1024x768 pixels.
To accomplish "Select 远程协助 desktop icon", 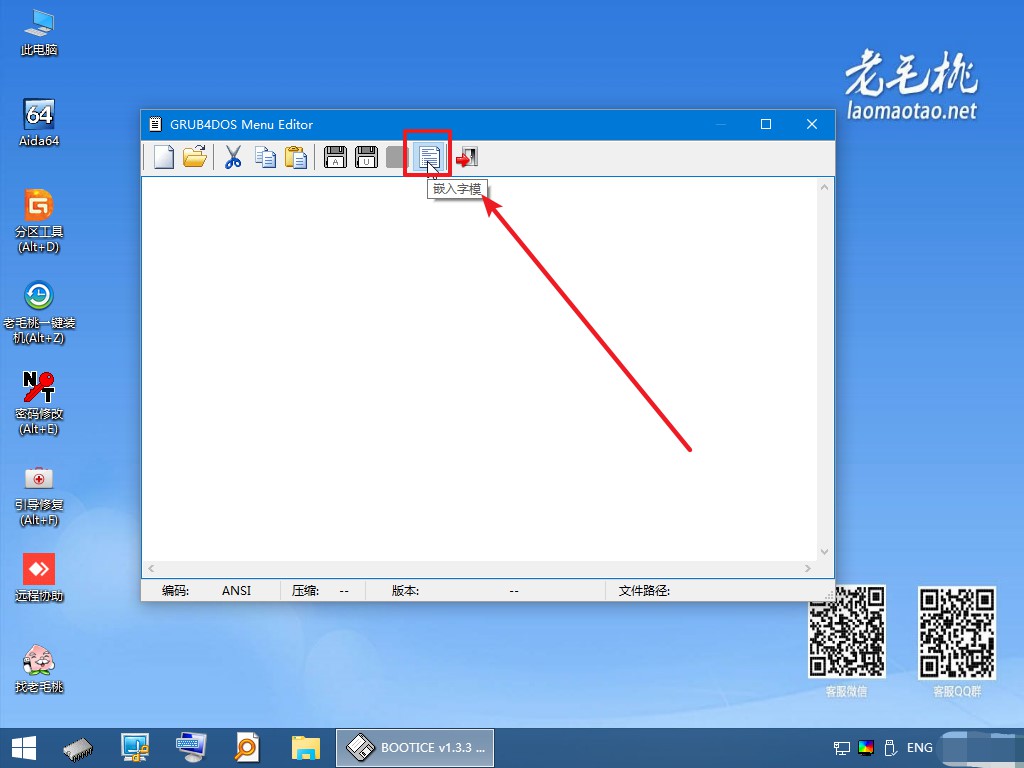I will [x=39, y=577].
